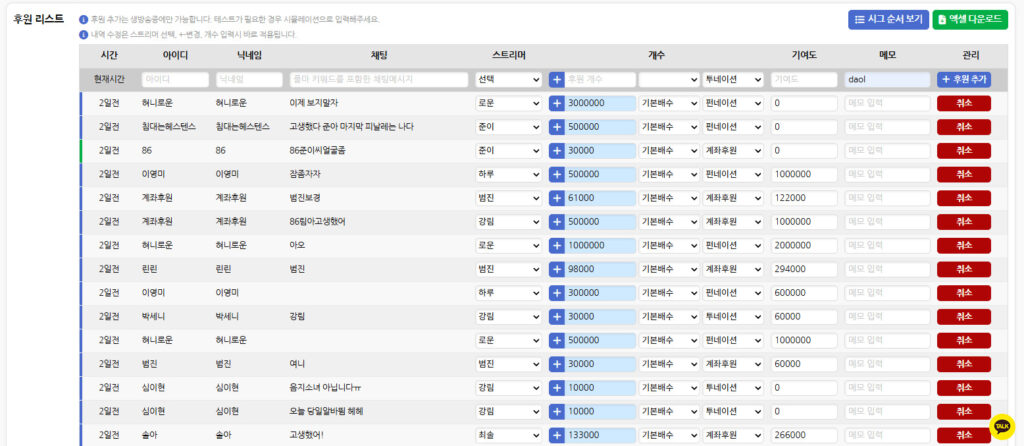Click the plus icon in the 박세니 row
The width and height of the screenshot is (1024, 446).
tap(556, 317)
